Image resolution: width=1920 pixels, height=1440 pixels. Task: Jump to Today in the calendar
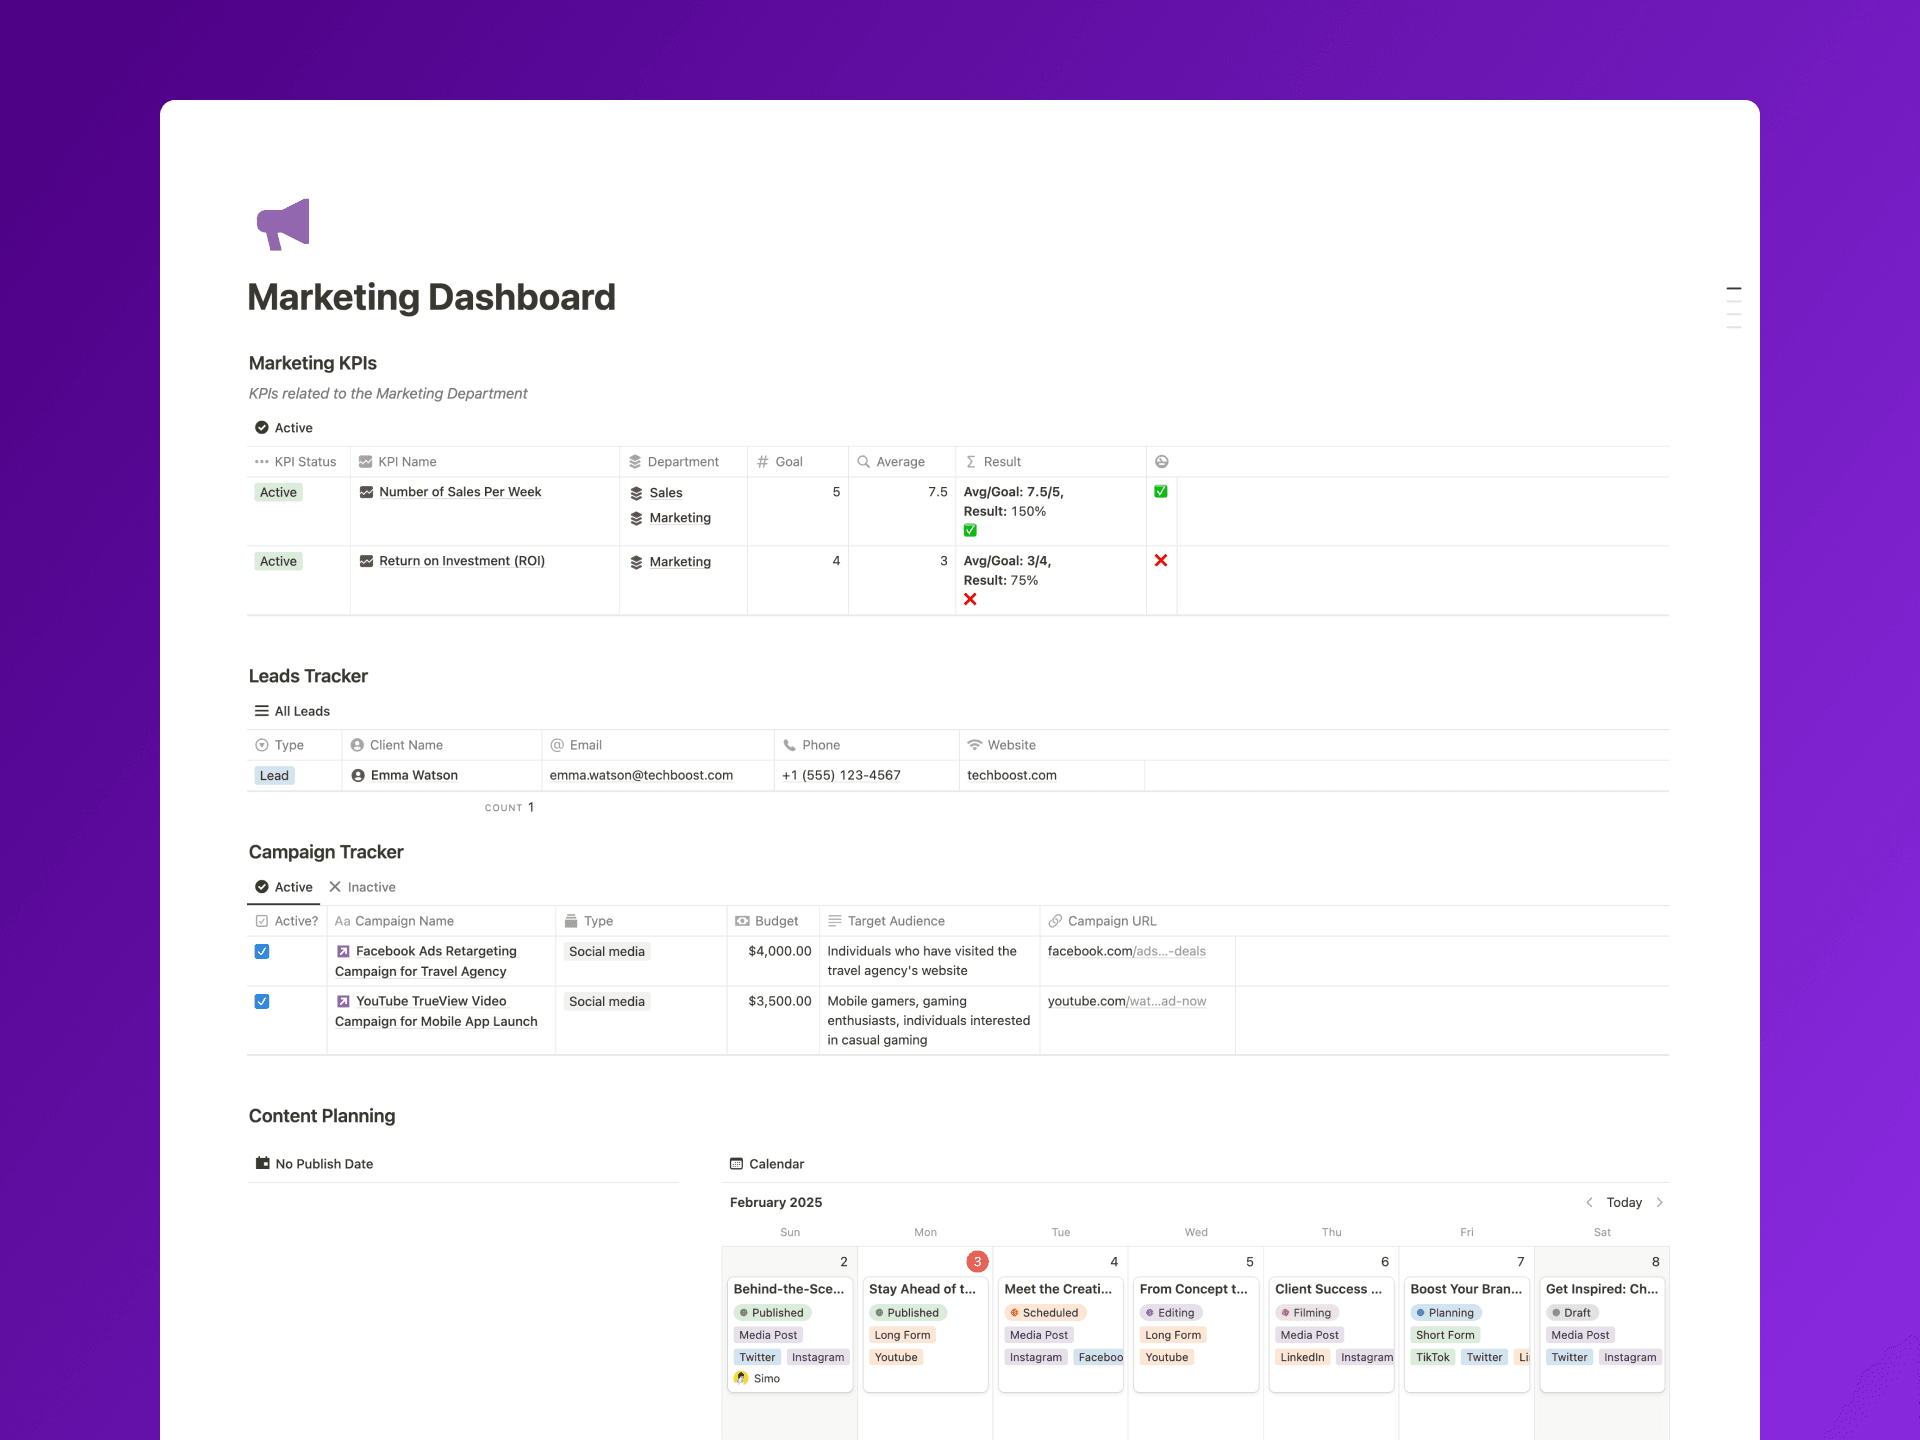(x=1624, y=1202)
